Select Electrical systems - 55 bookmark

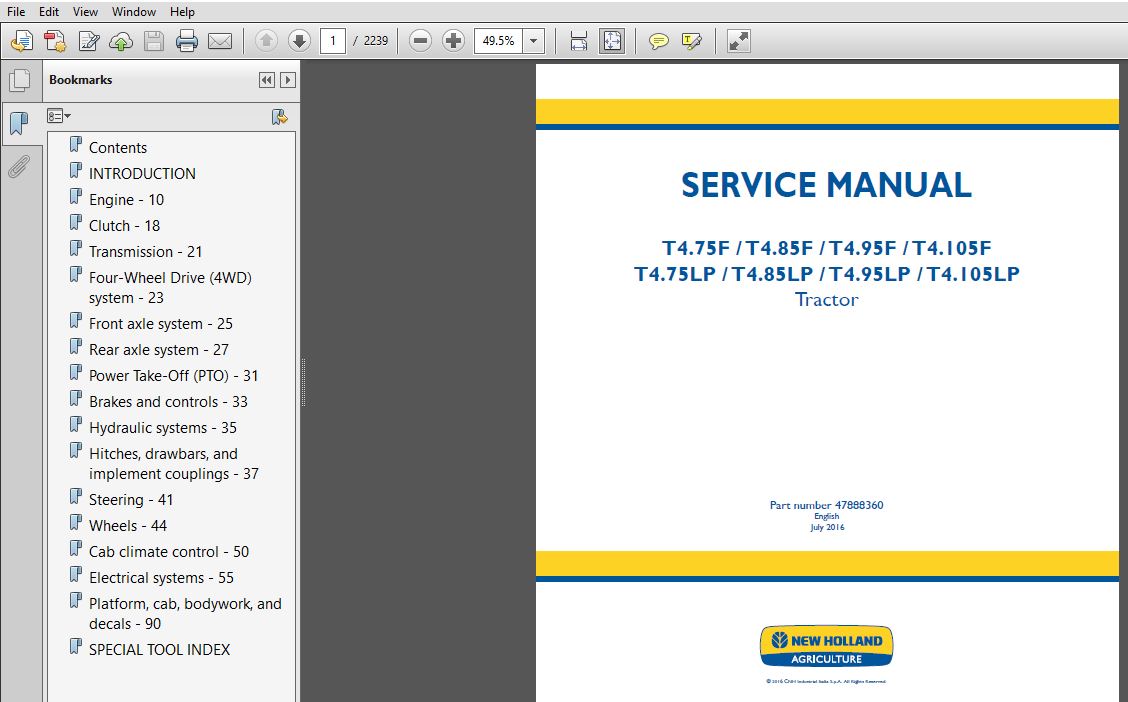tap(161, 578)
